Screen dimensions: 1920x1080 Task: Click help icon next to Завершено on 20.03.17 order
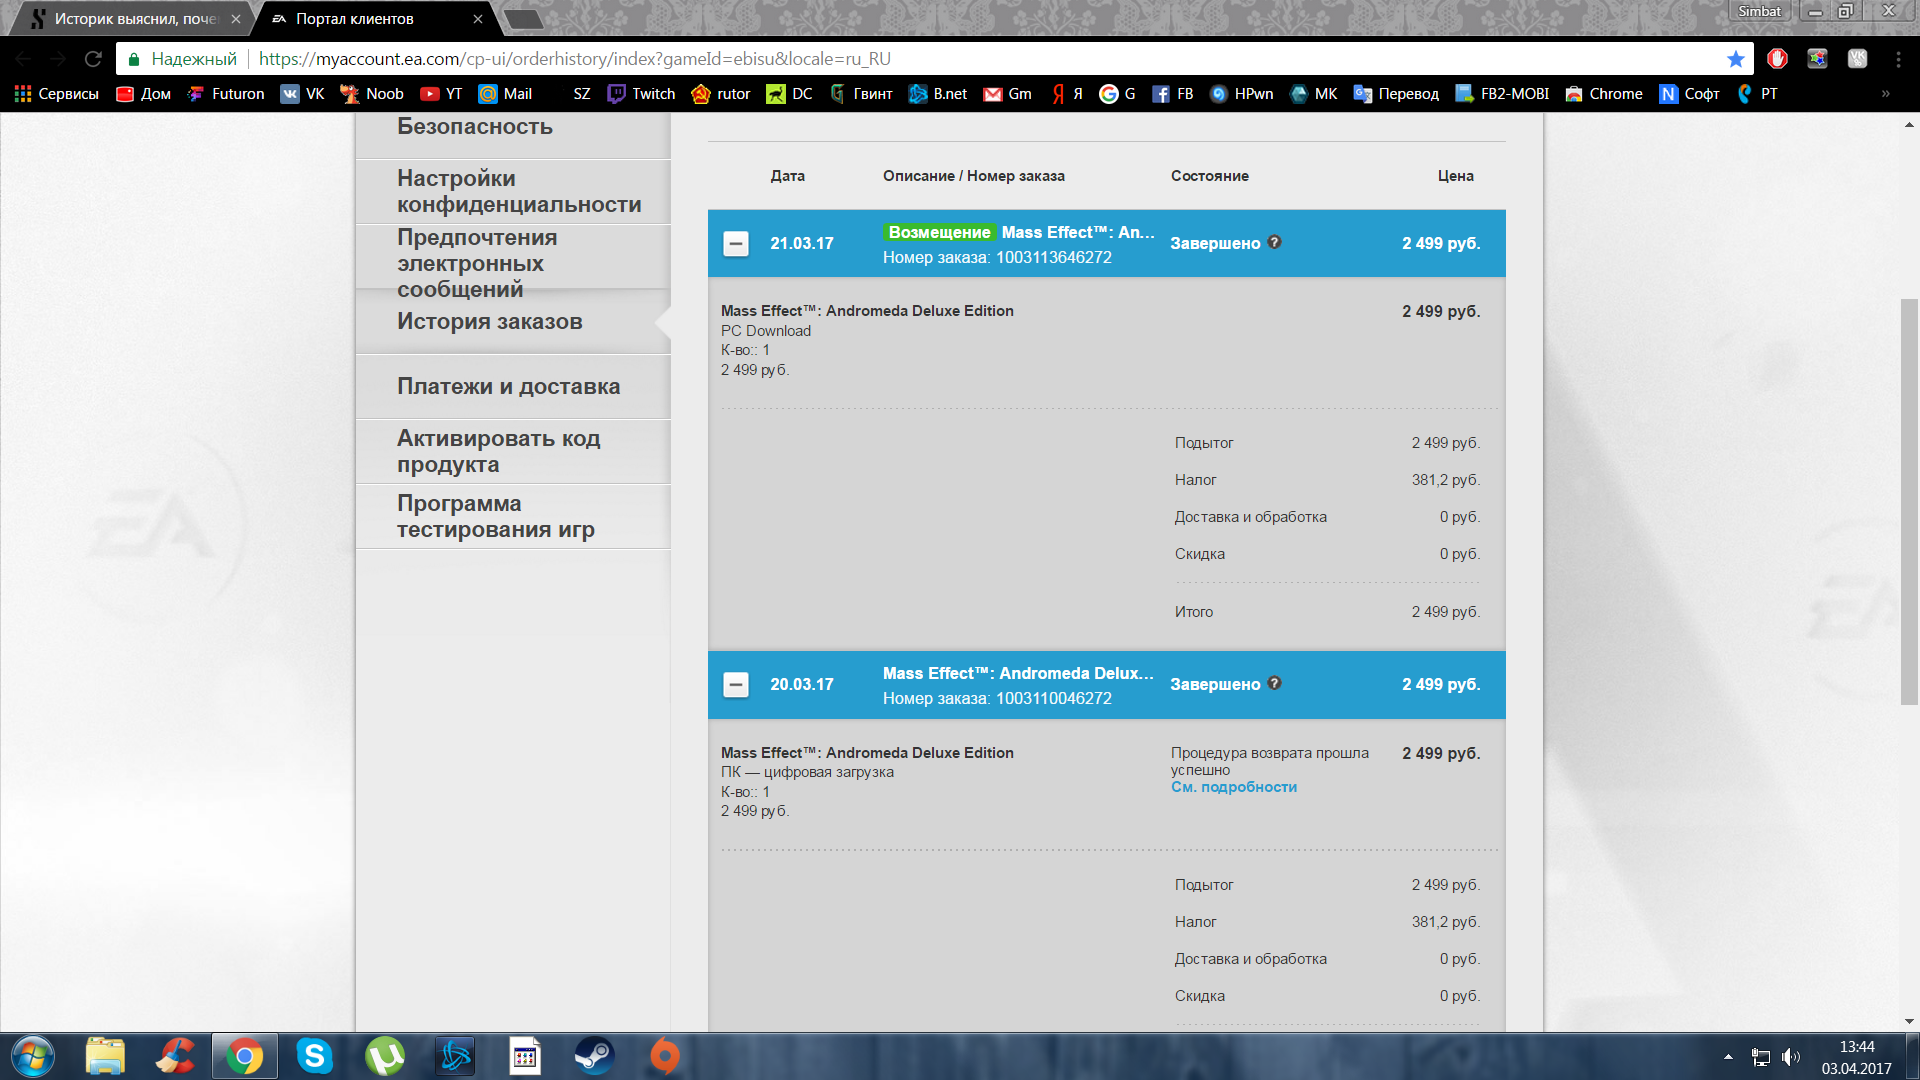(x=1274, y=683)
